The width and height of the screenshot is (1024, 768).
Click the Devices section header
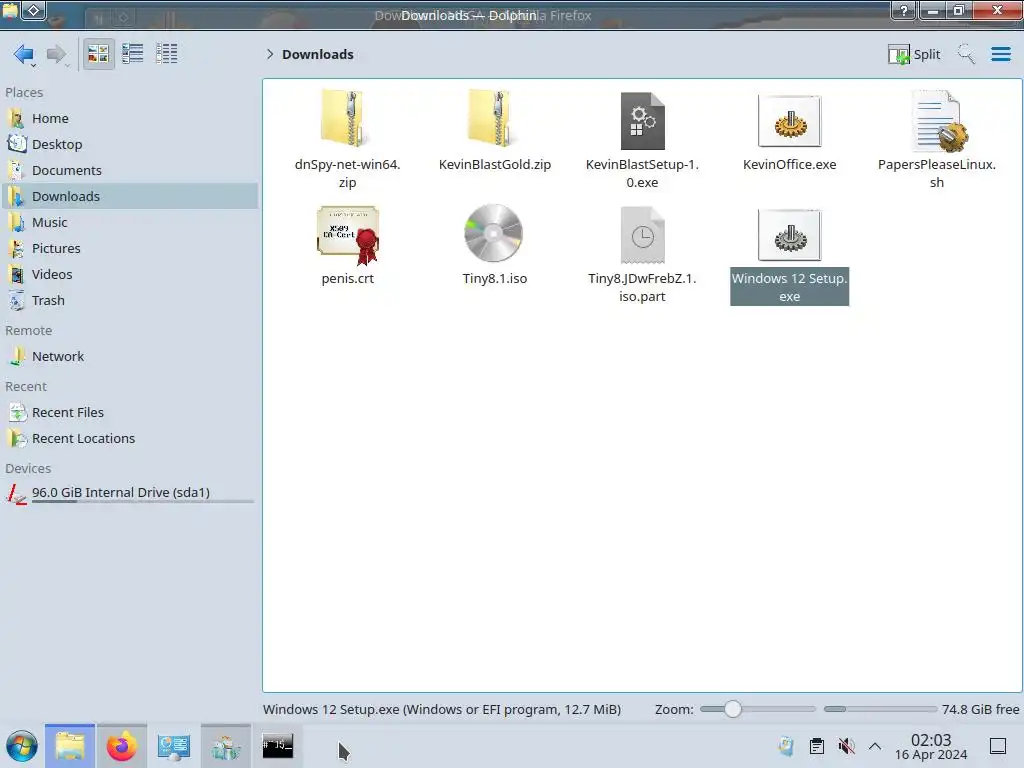click(x=28, y=469)
